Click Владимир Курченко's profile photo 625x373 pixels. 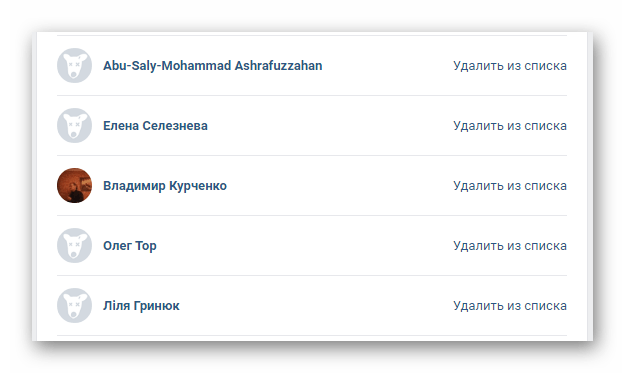(75, 185)
